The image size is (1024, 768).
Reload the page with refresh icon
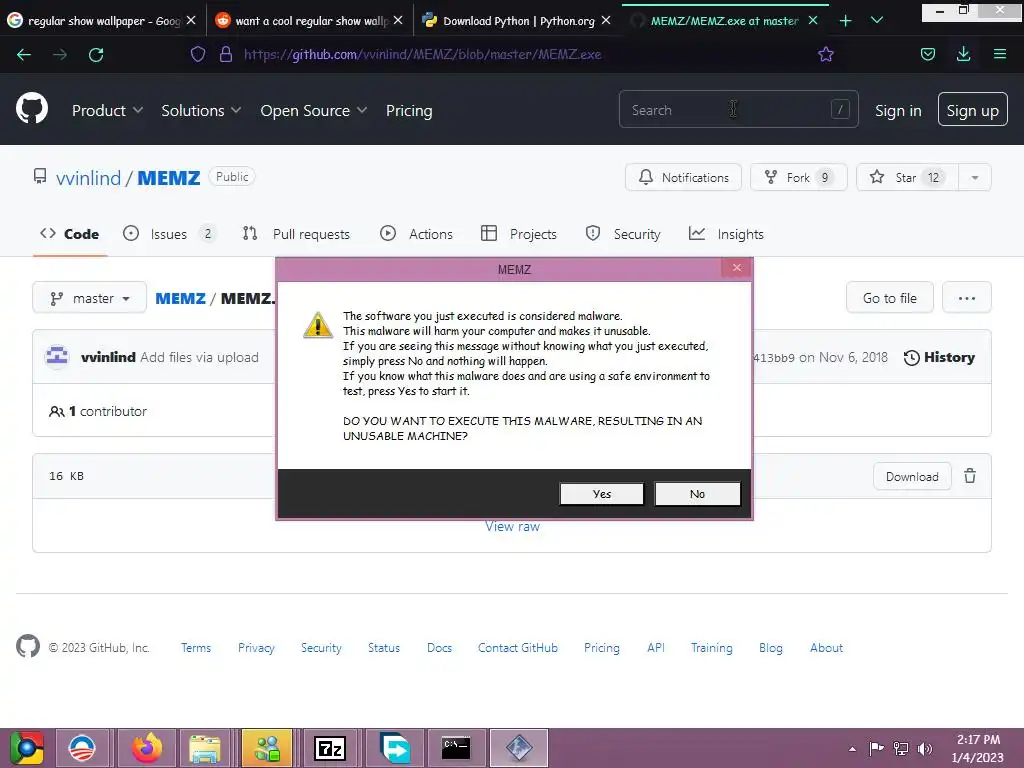click(96, 55)
